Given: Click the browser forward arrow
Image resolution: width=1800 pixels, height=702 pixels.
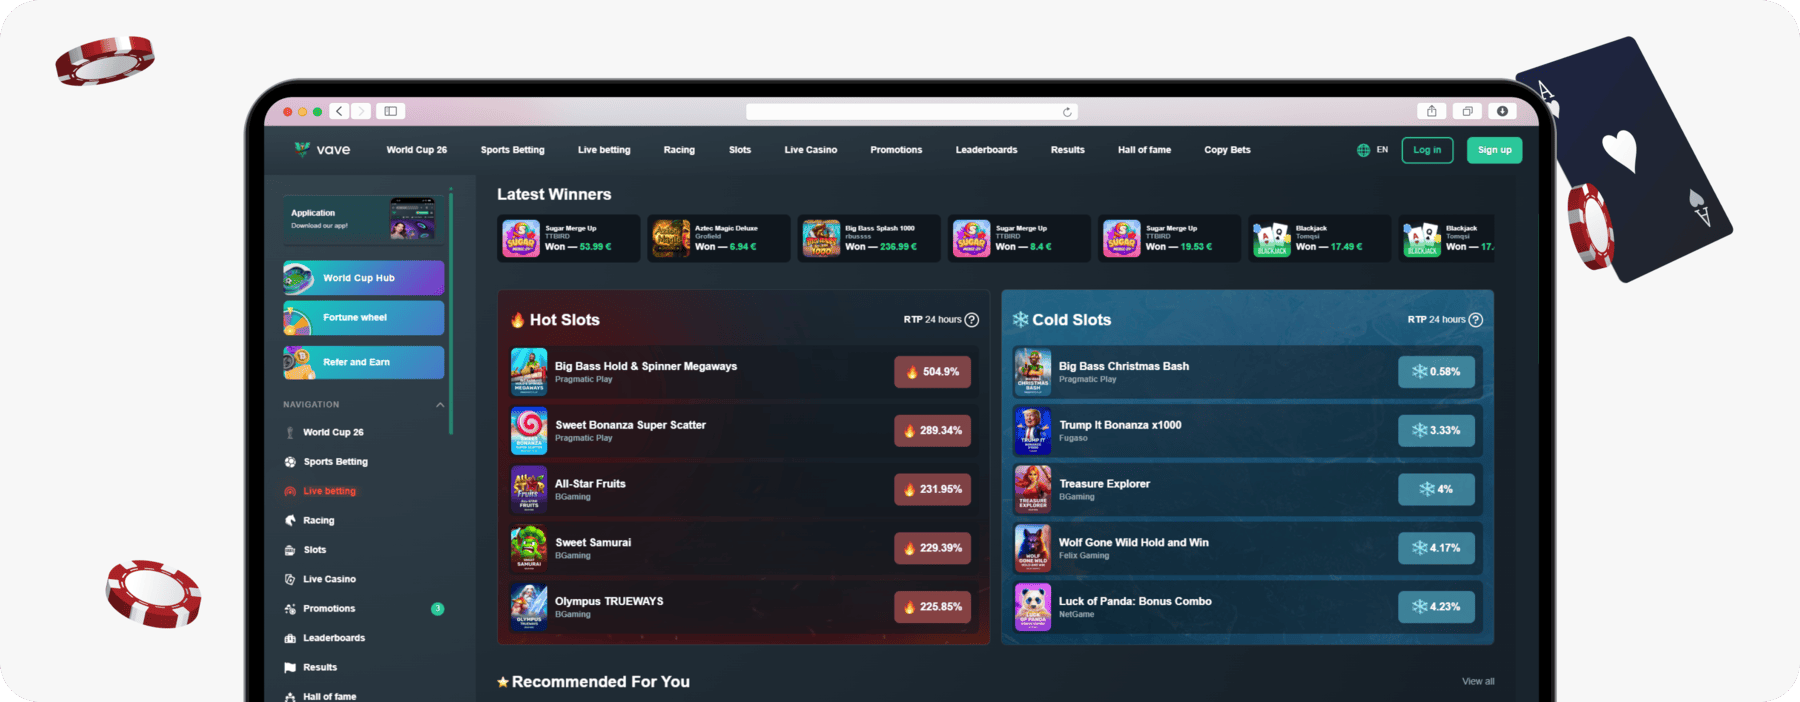Looking at the screenshot, I should (x=361, y=111).
